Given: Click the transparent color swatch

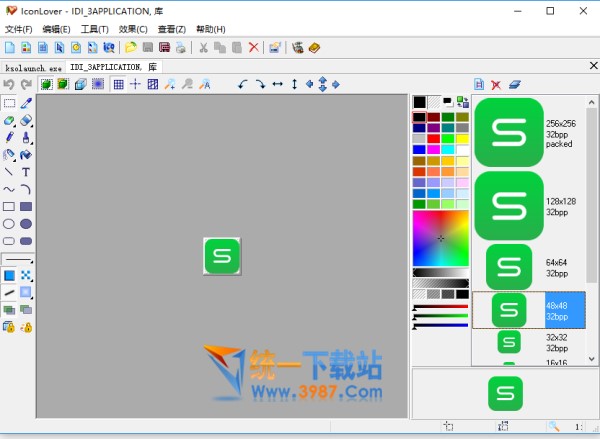Looking at the screenshot, I should [434, 102].
